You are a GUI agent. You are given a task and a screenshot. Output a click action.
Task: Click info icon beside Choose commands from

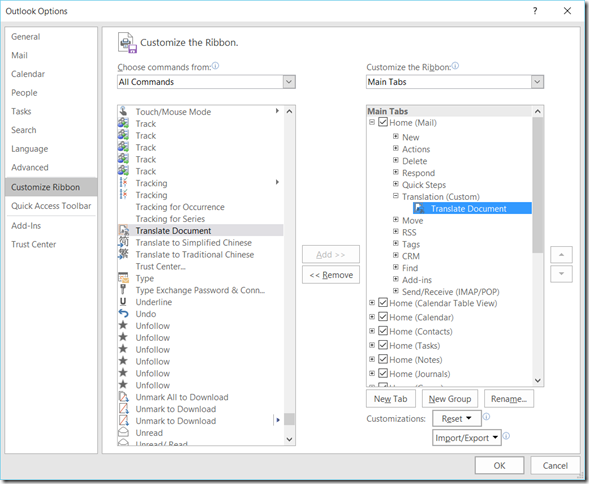tap(216, 66)
